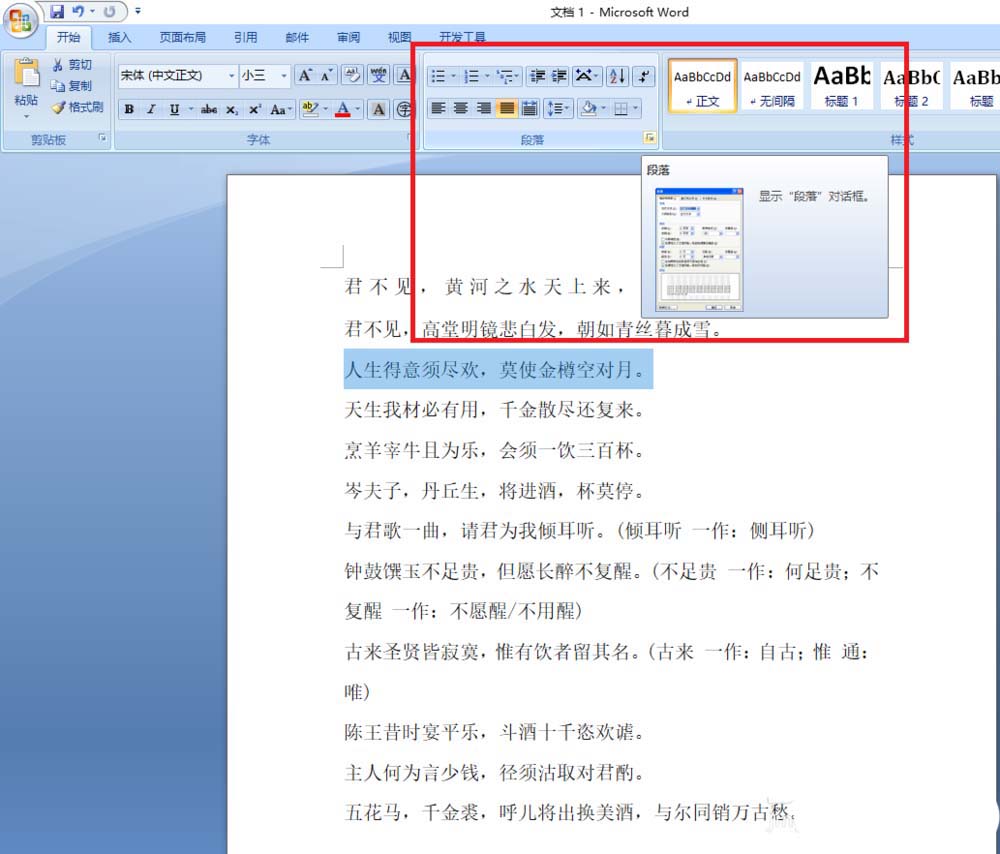The image size is (1000, 854).
Task: Expand the font name dropdown 宋体
Action: tap(231, 76)
